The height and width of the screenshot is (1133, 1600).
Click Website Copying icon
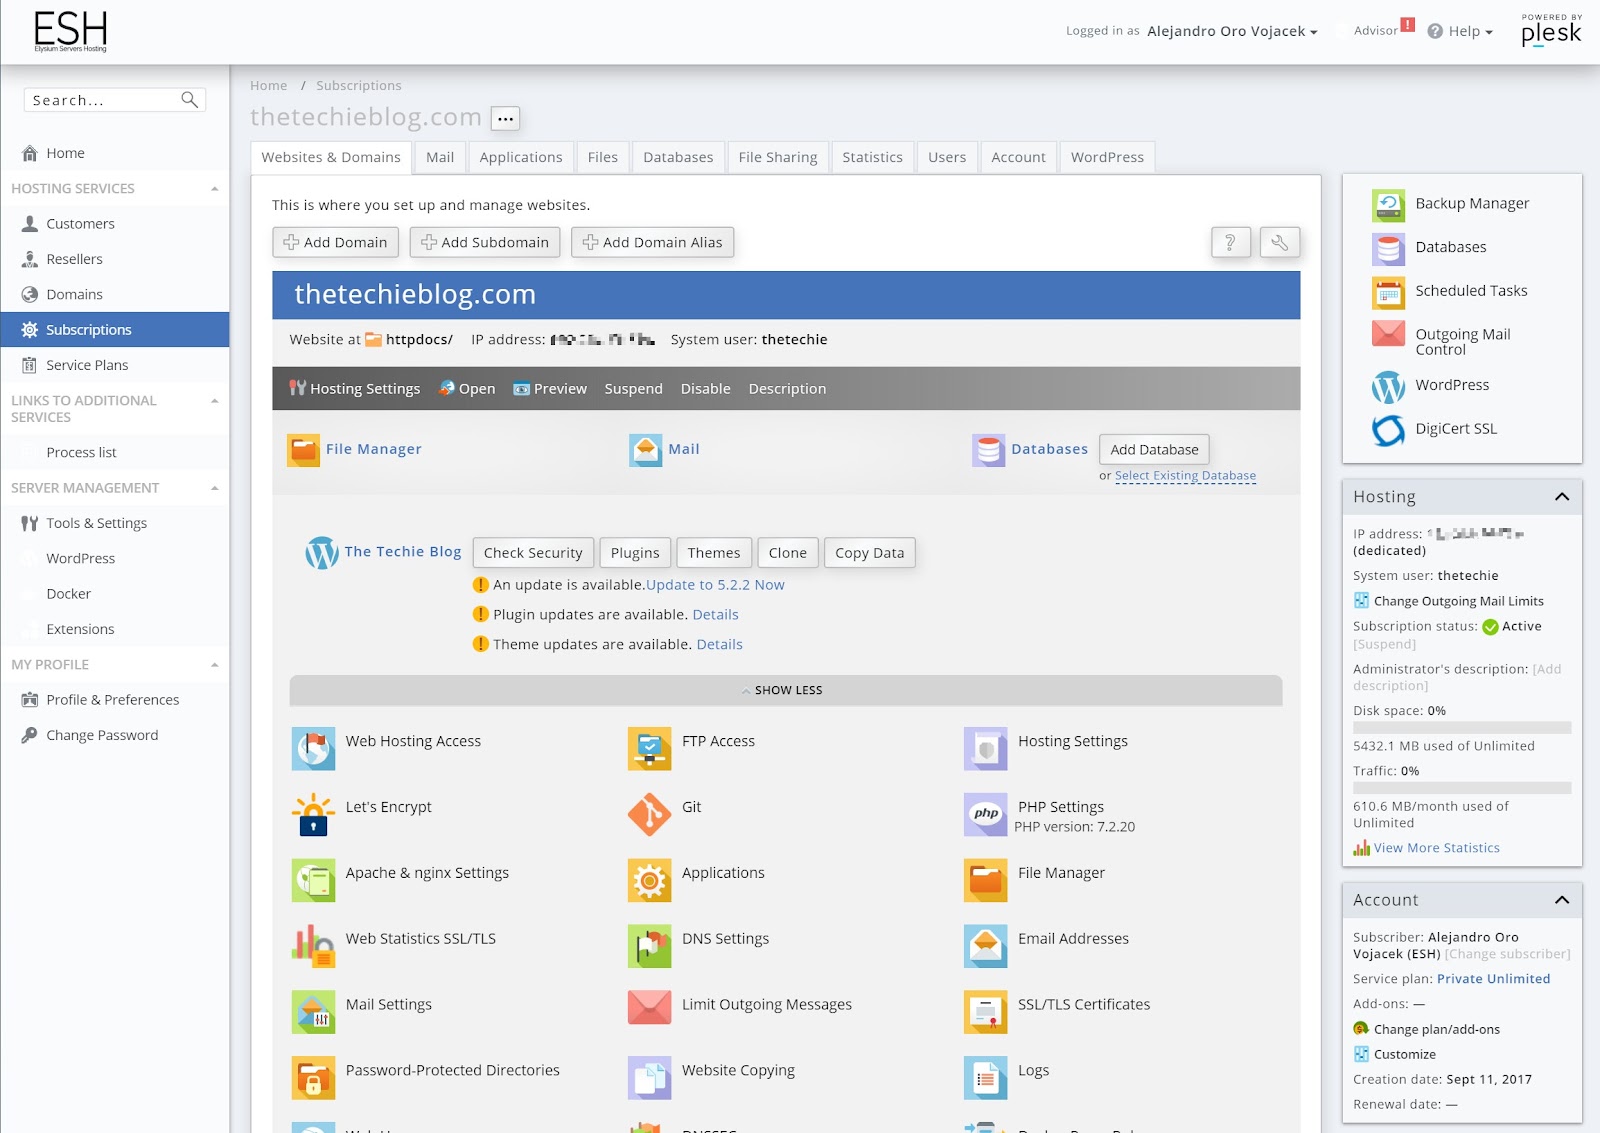pos(649,1078)
